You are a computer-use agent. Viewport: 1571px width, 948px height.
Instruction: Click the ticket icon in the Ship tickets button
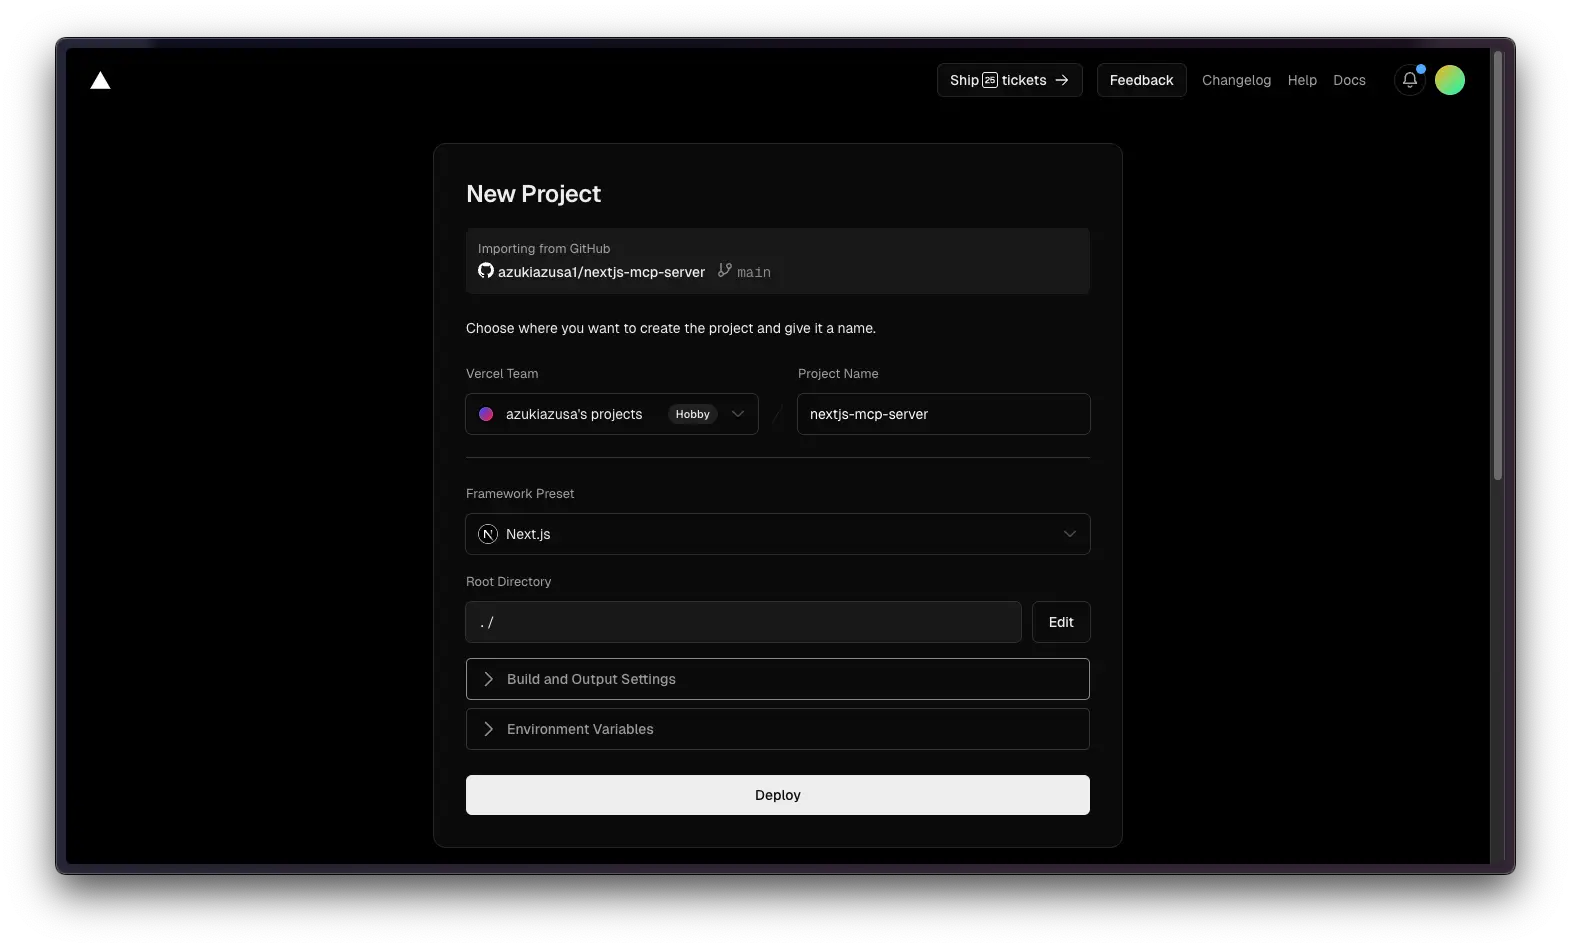pyautogui.click(x=990, y=80)
